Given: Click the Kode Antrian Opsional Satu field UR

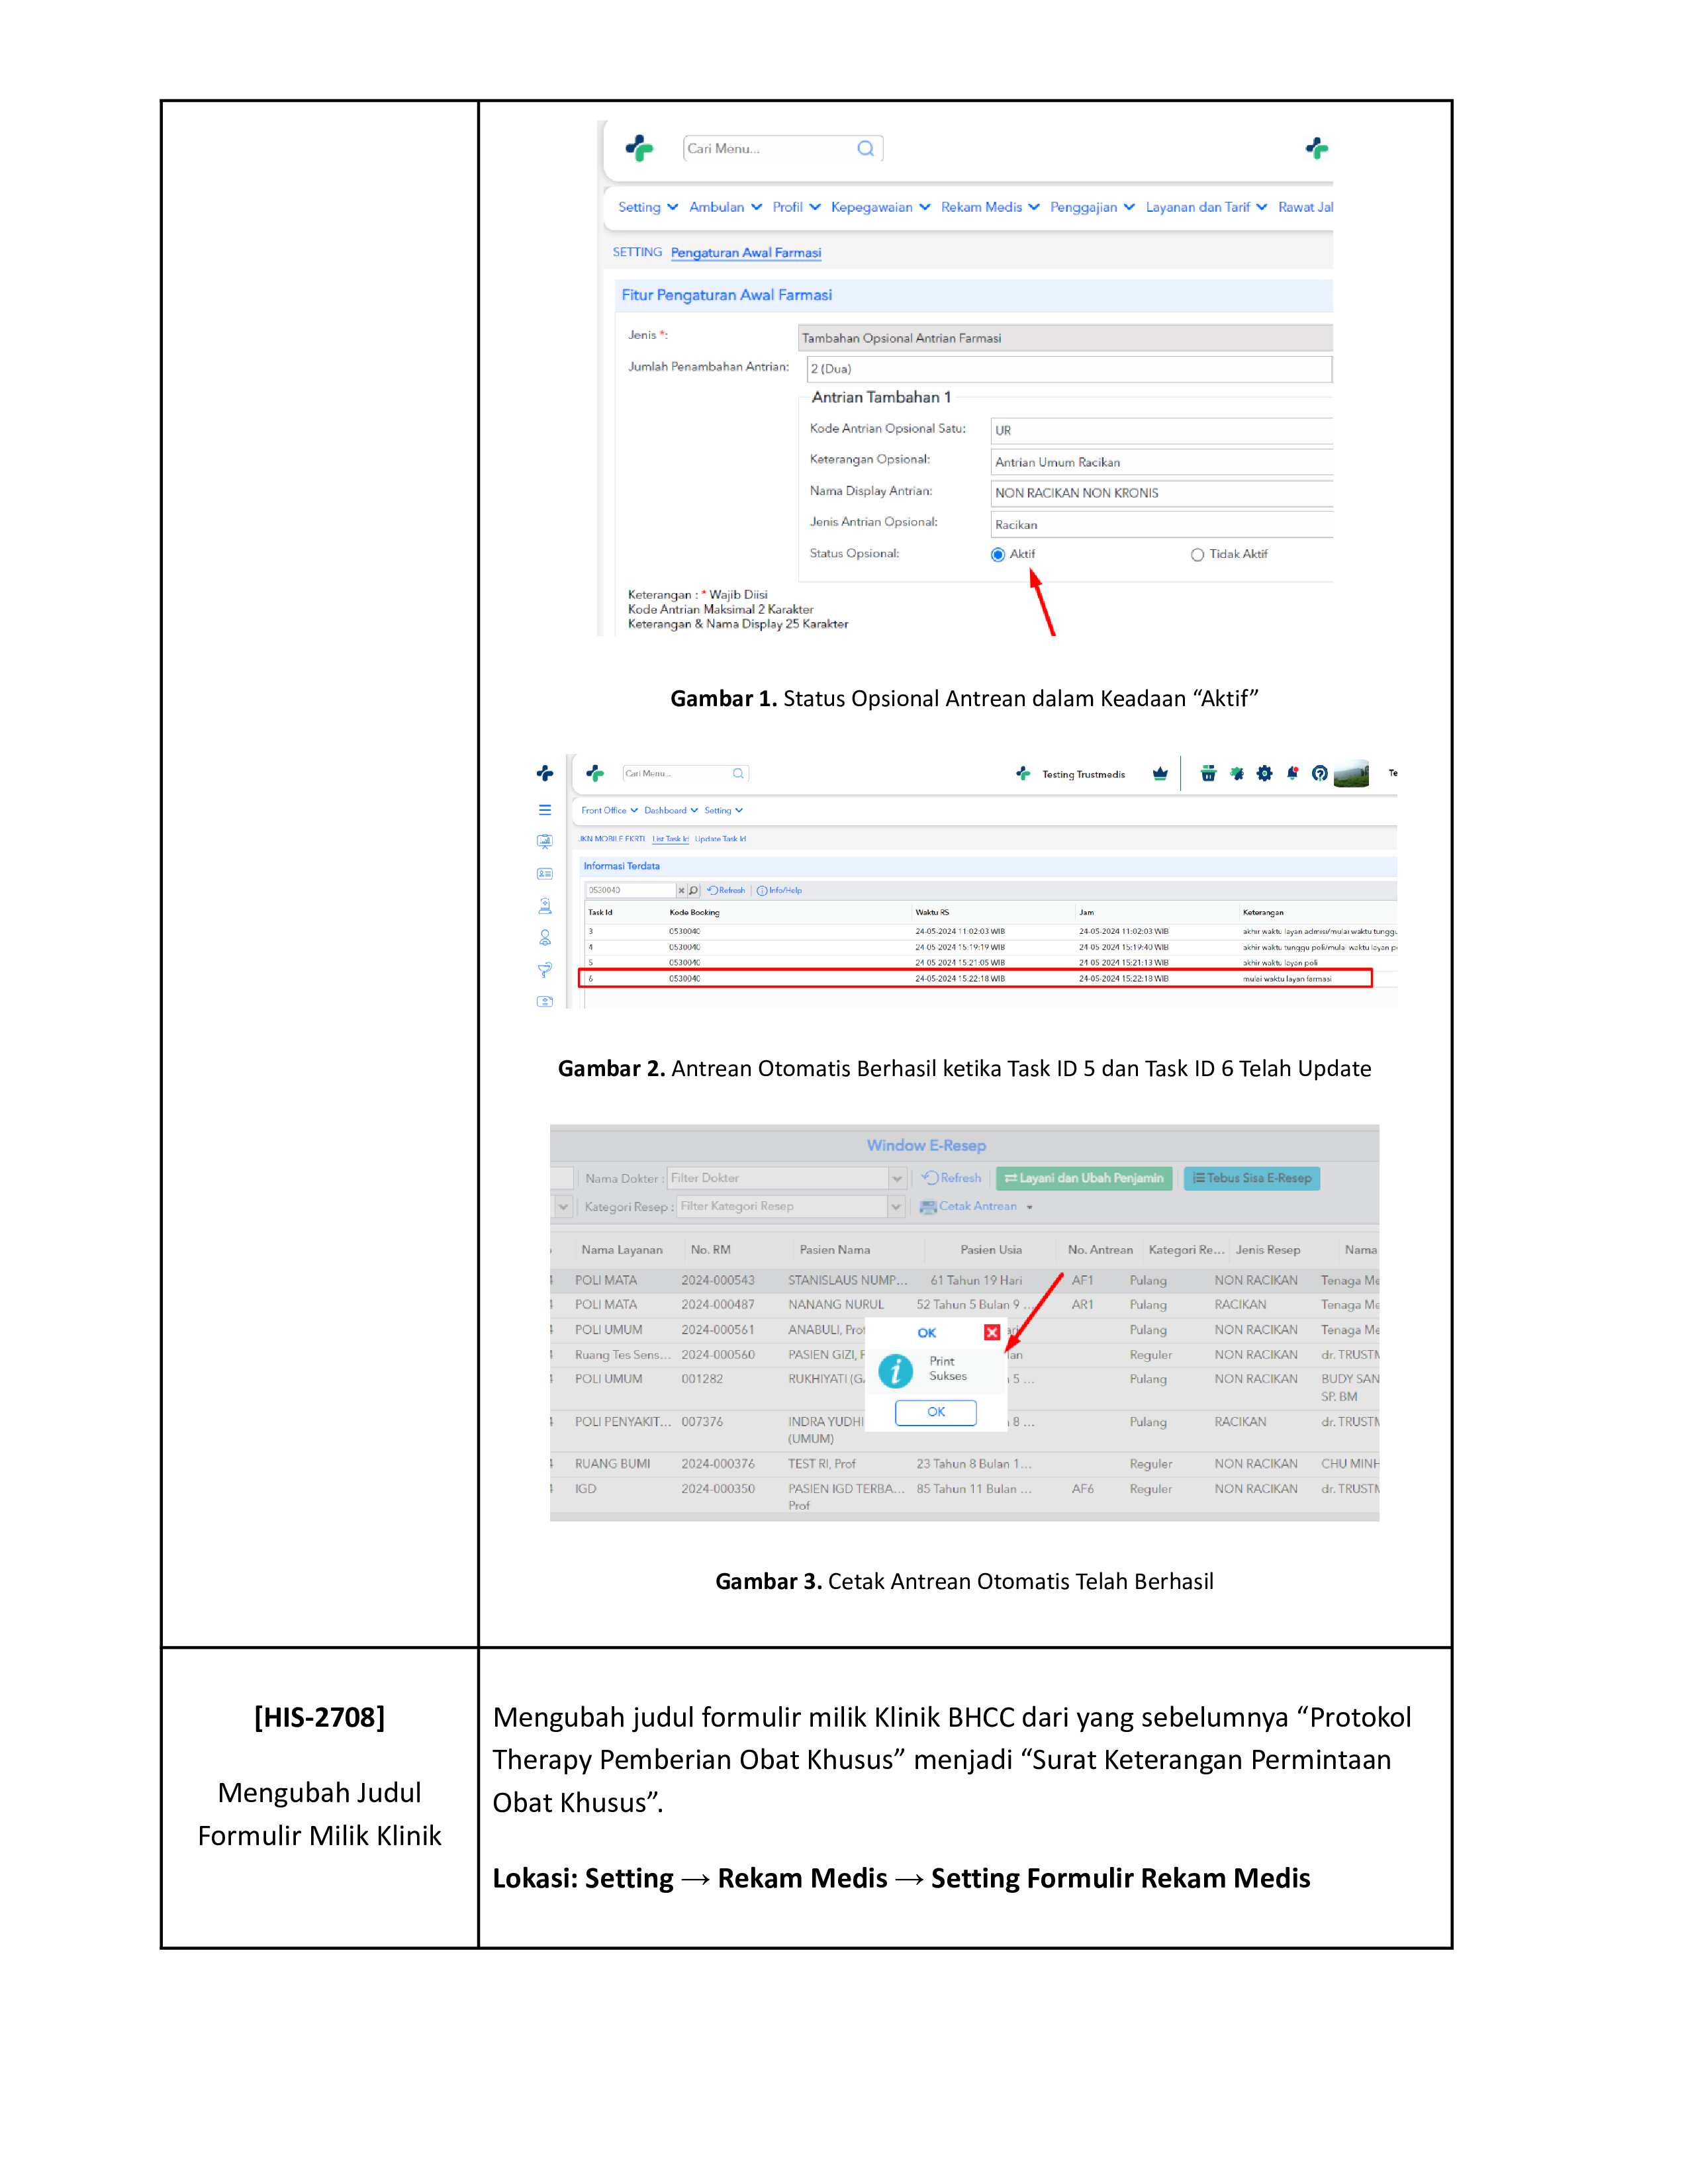Looking at the screenshot, I should click(1162, 431).
